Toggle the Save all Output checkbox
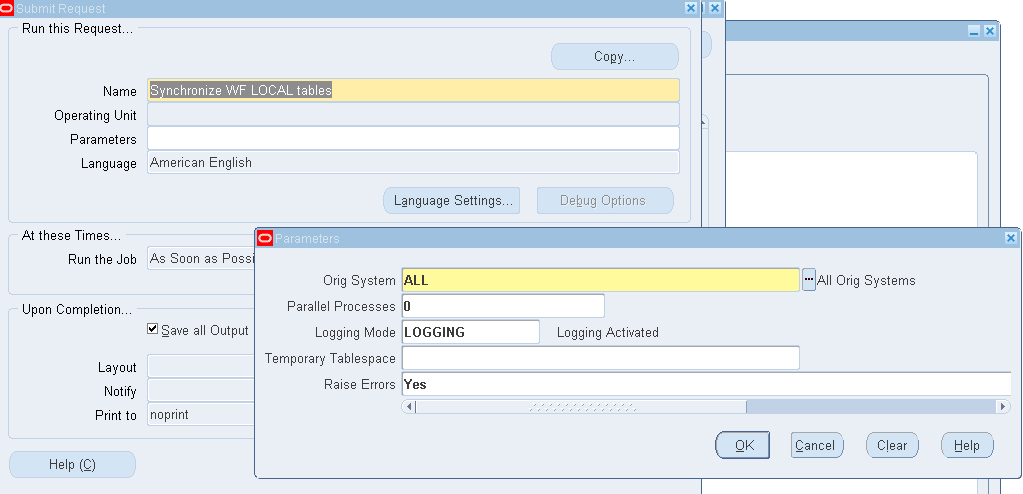Image resolution: width=1023 pixels, height=494 pixels. coord(153,329)
